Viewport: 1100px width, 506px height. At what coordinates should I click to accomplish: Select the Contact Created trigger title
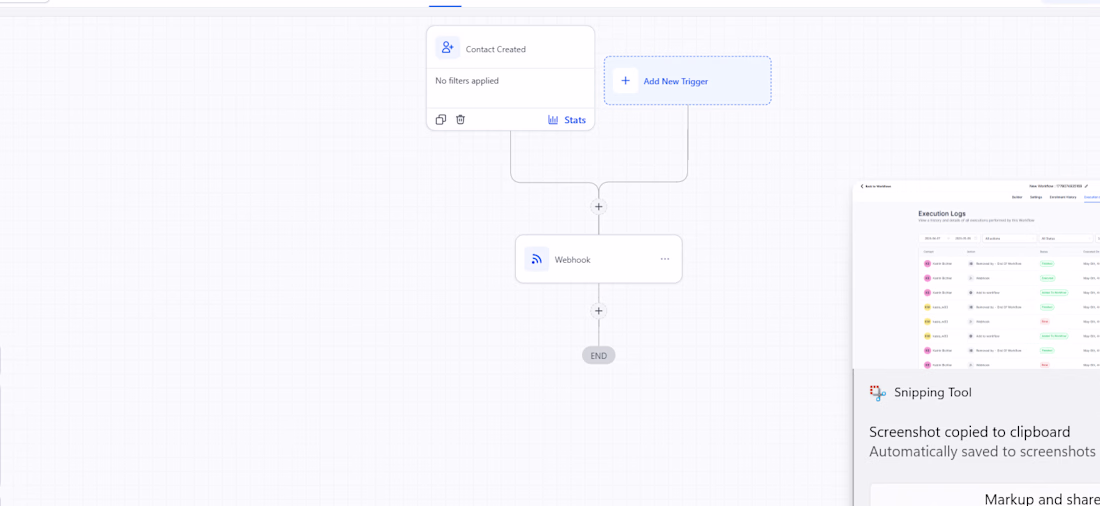[495, 49]
